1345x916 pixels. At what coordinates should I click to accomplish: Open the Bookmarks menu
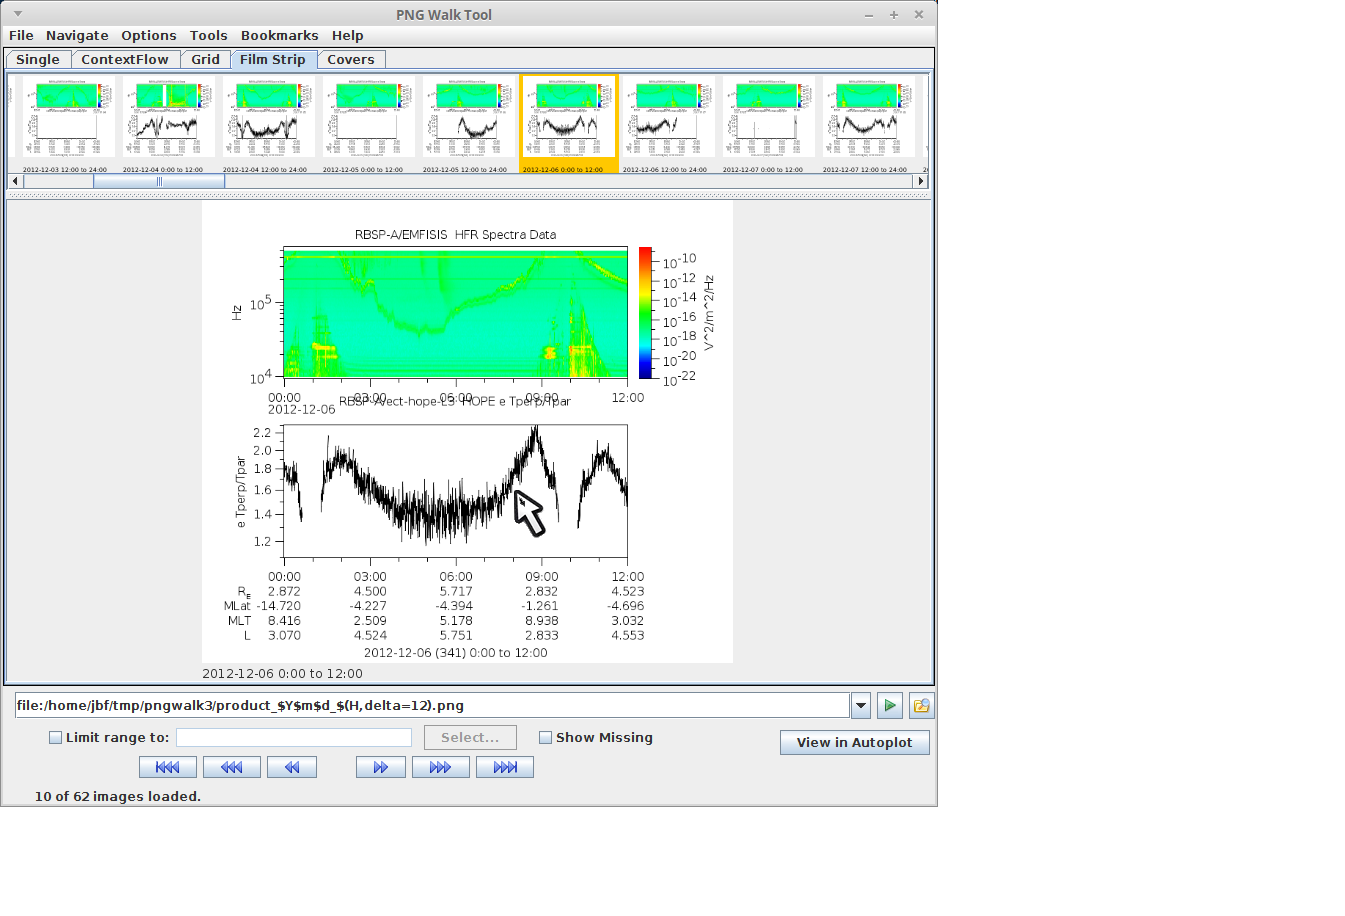click(279, 36)
